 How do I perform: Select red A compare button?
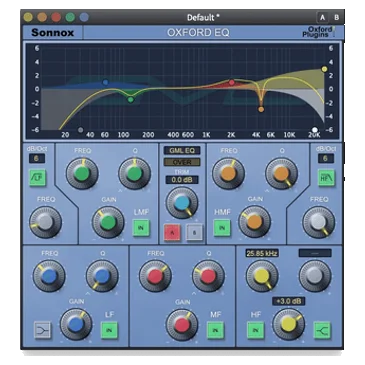click(x=172, y=233)
